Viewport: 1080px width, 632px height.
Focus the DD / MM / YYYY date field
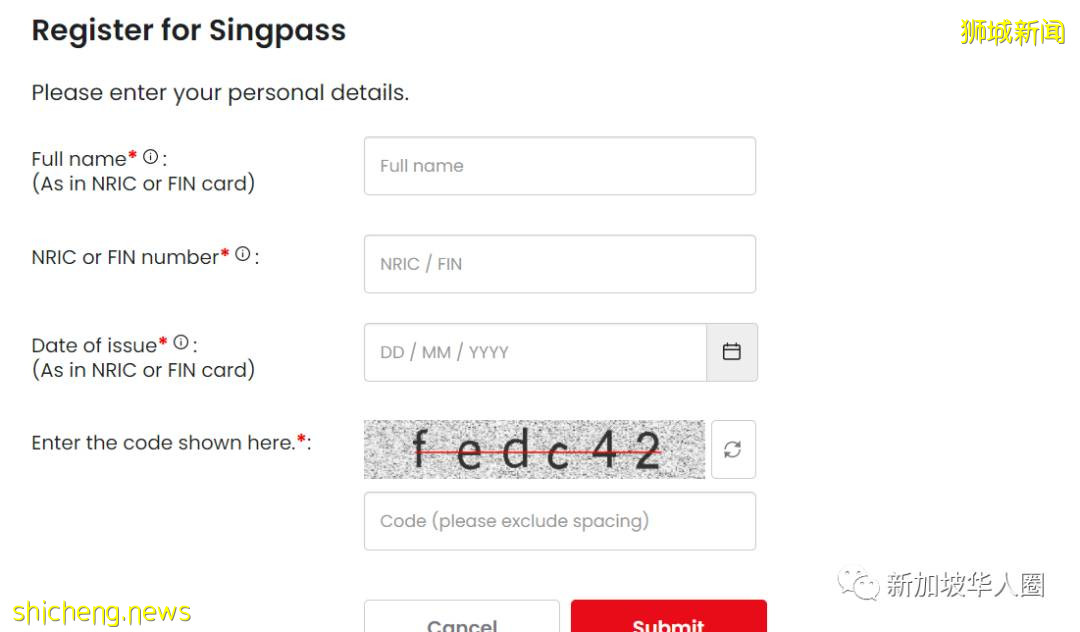click(x=535, y=352)
